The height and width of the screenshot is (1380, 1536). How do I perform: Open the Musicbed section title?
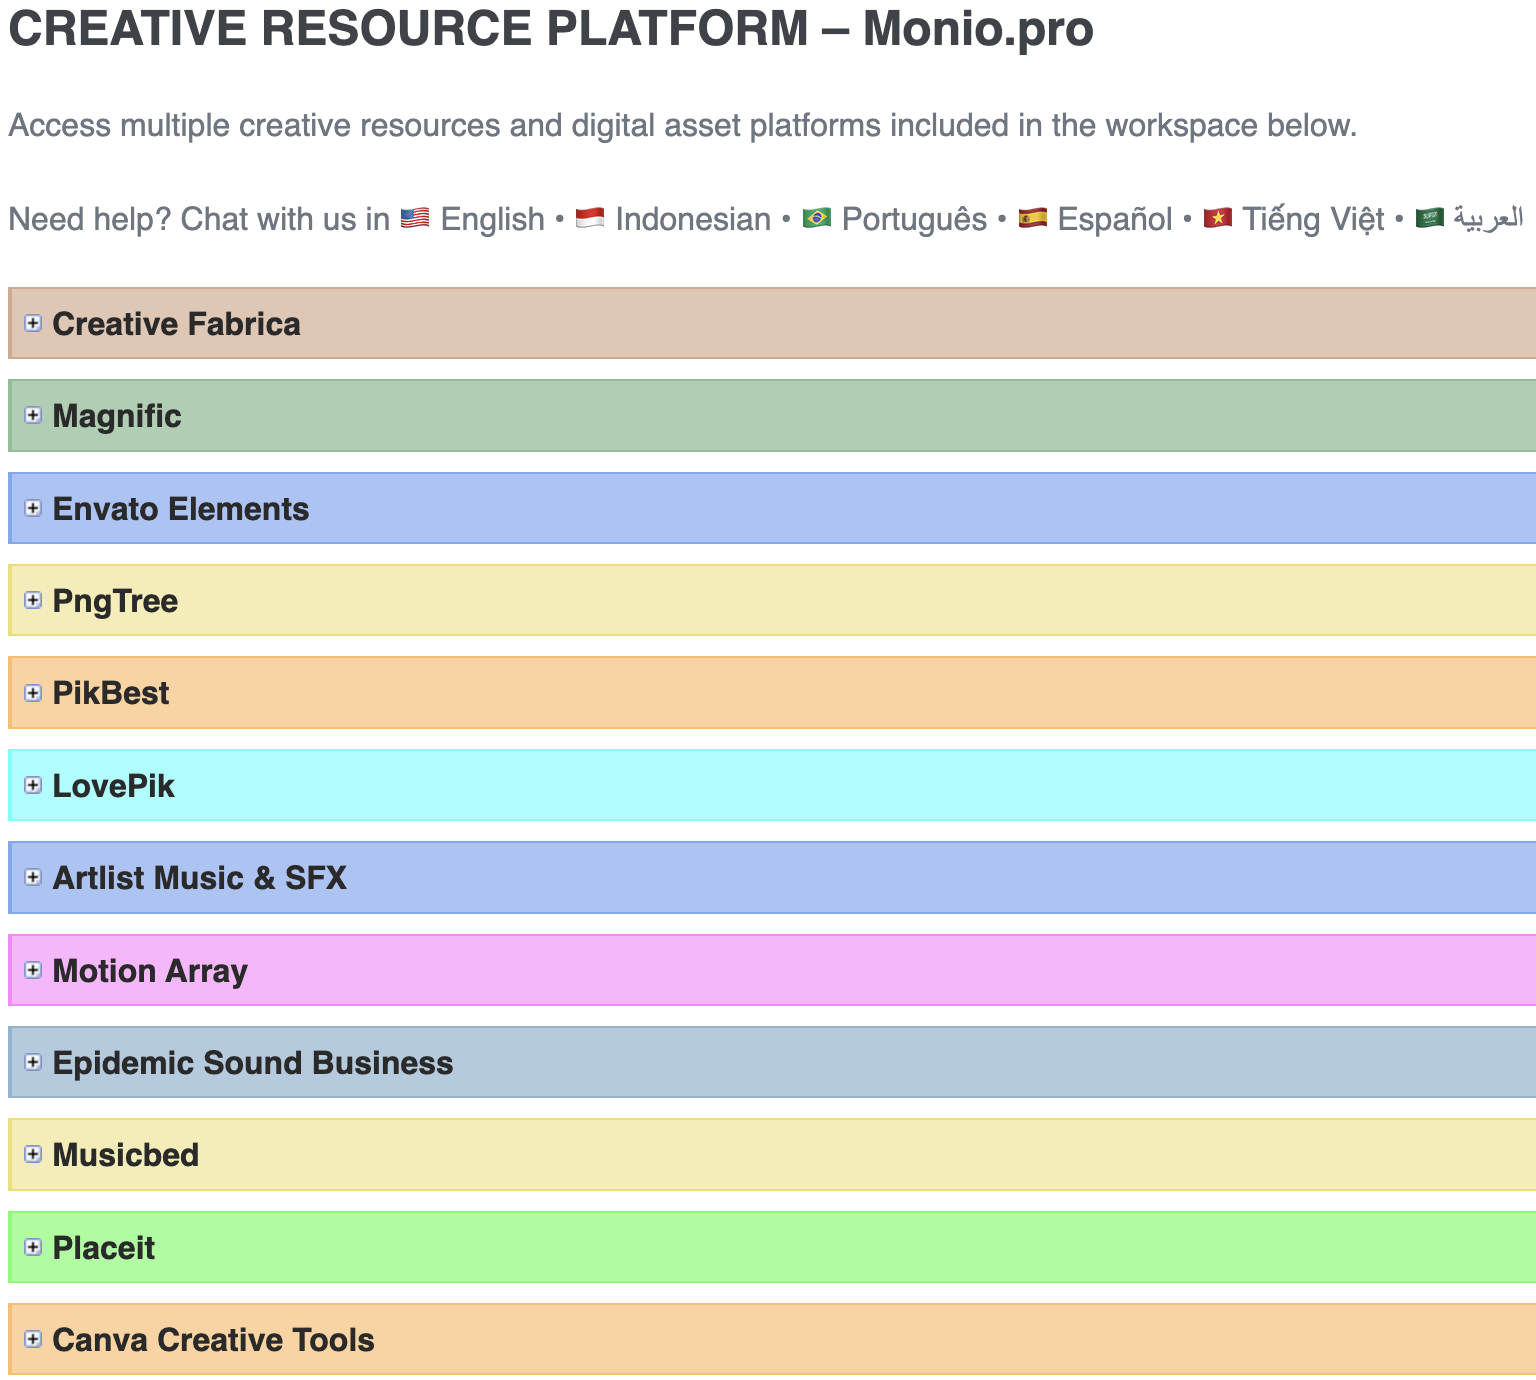click(x=126, y=1155)
